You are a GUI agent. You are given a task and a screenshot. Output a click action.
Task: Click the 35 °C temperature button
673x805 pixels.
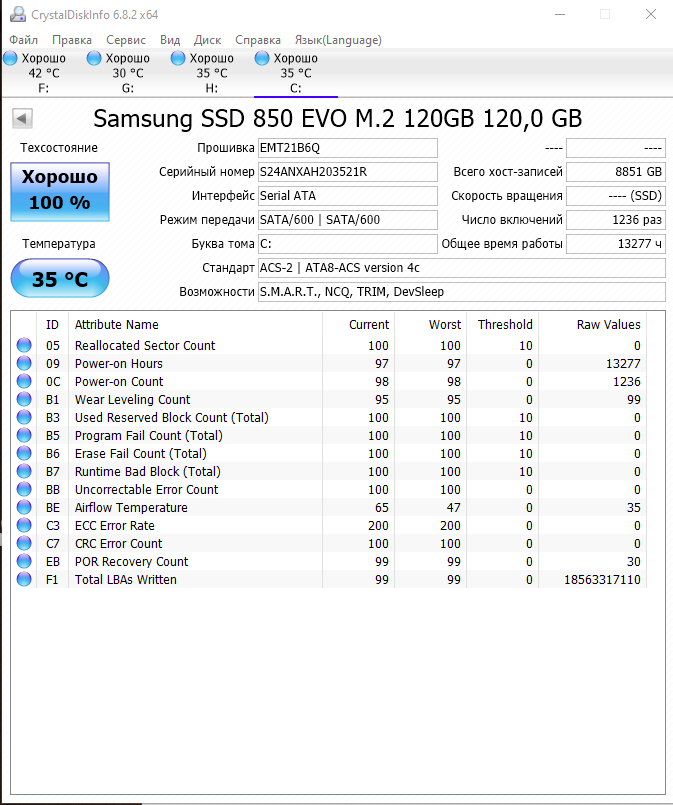click(x=60, y=278)
